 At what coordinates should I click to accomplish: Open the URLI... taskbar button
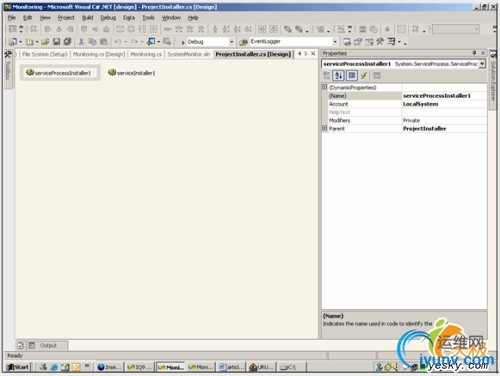[261, 367]
